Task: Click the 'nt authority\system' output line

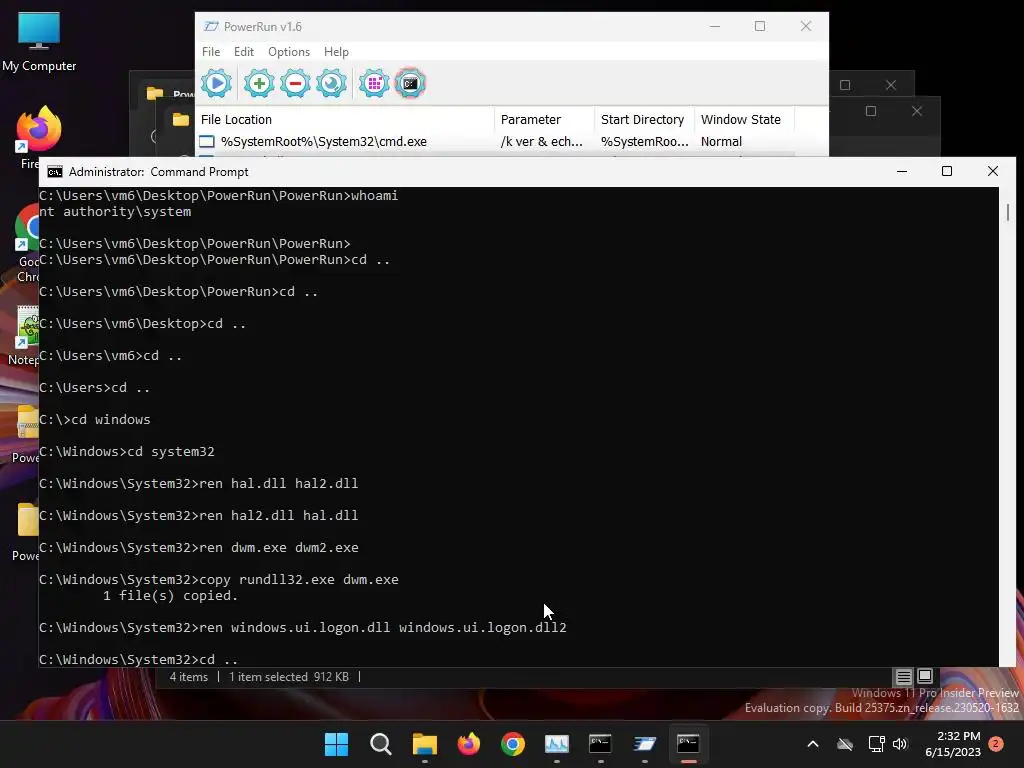Action: [115, 212]
